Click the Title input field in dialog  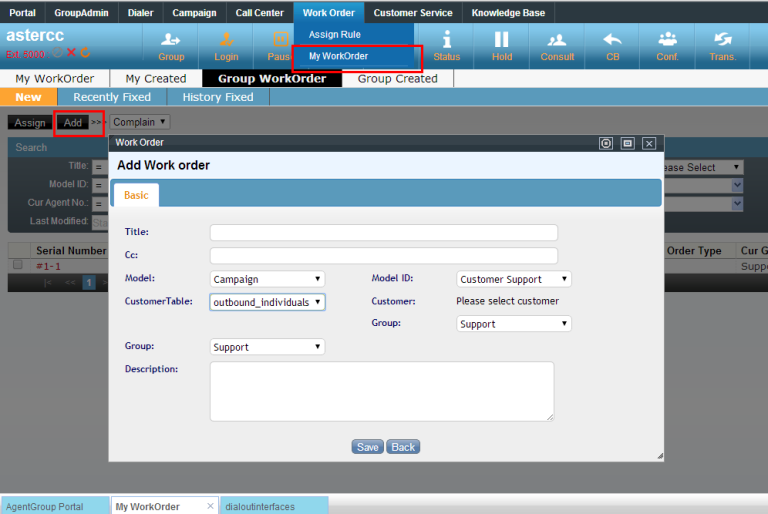383,232
